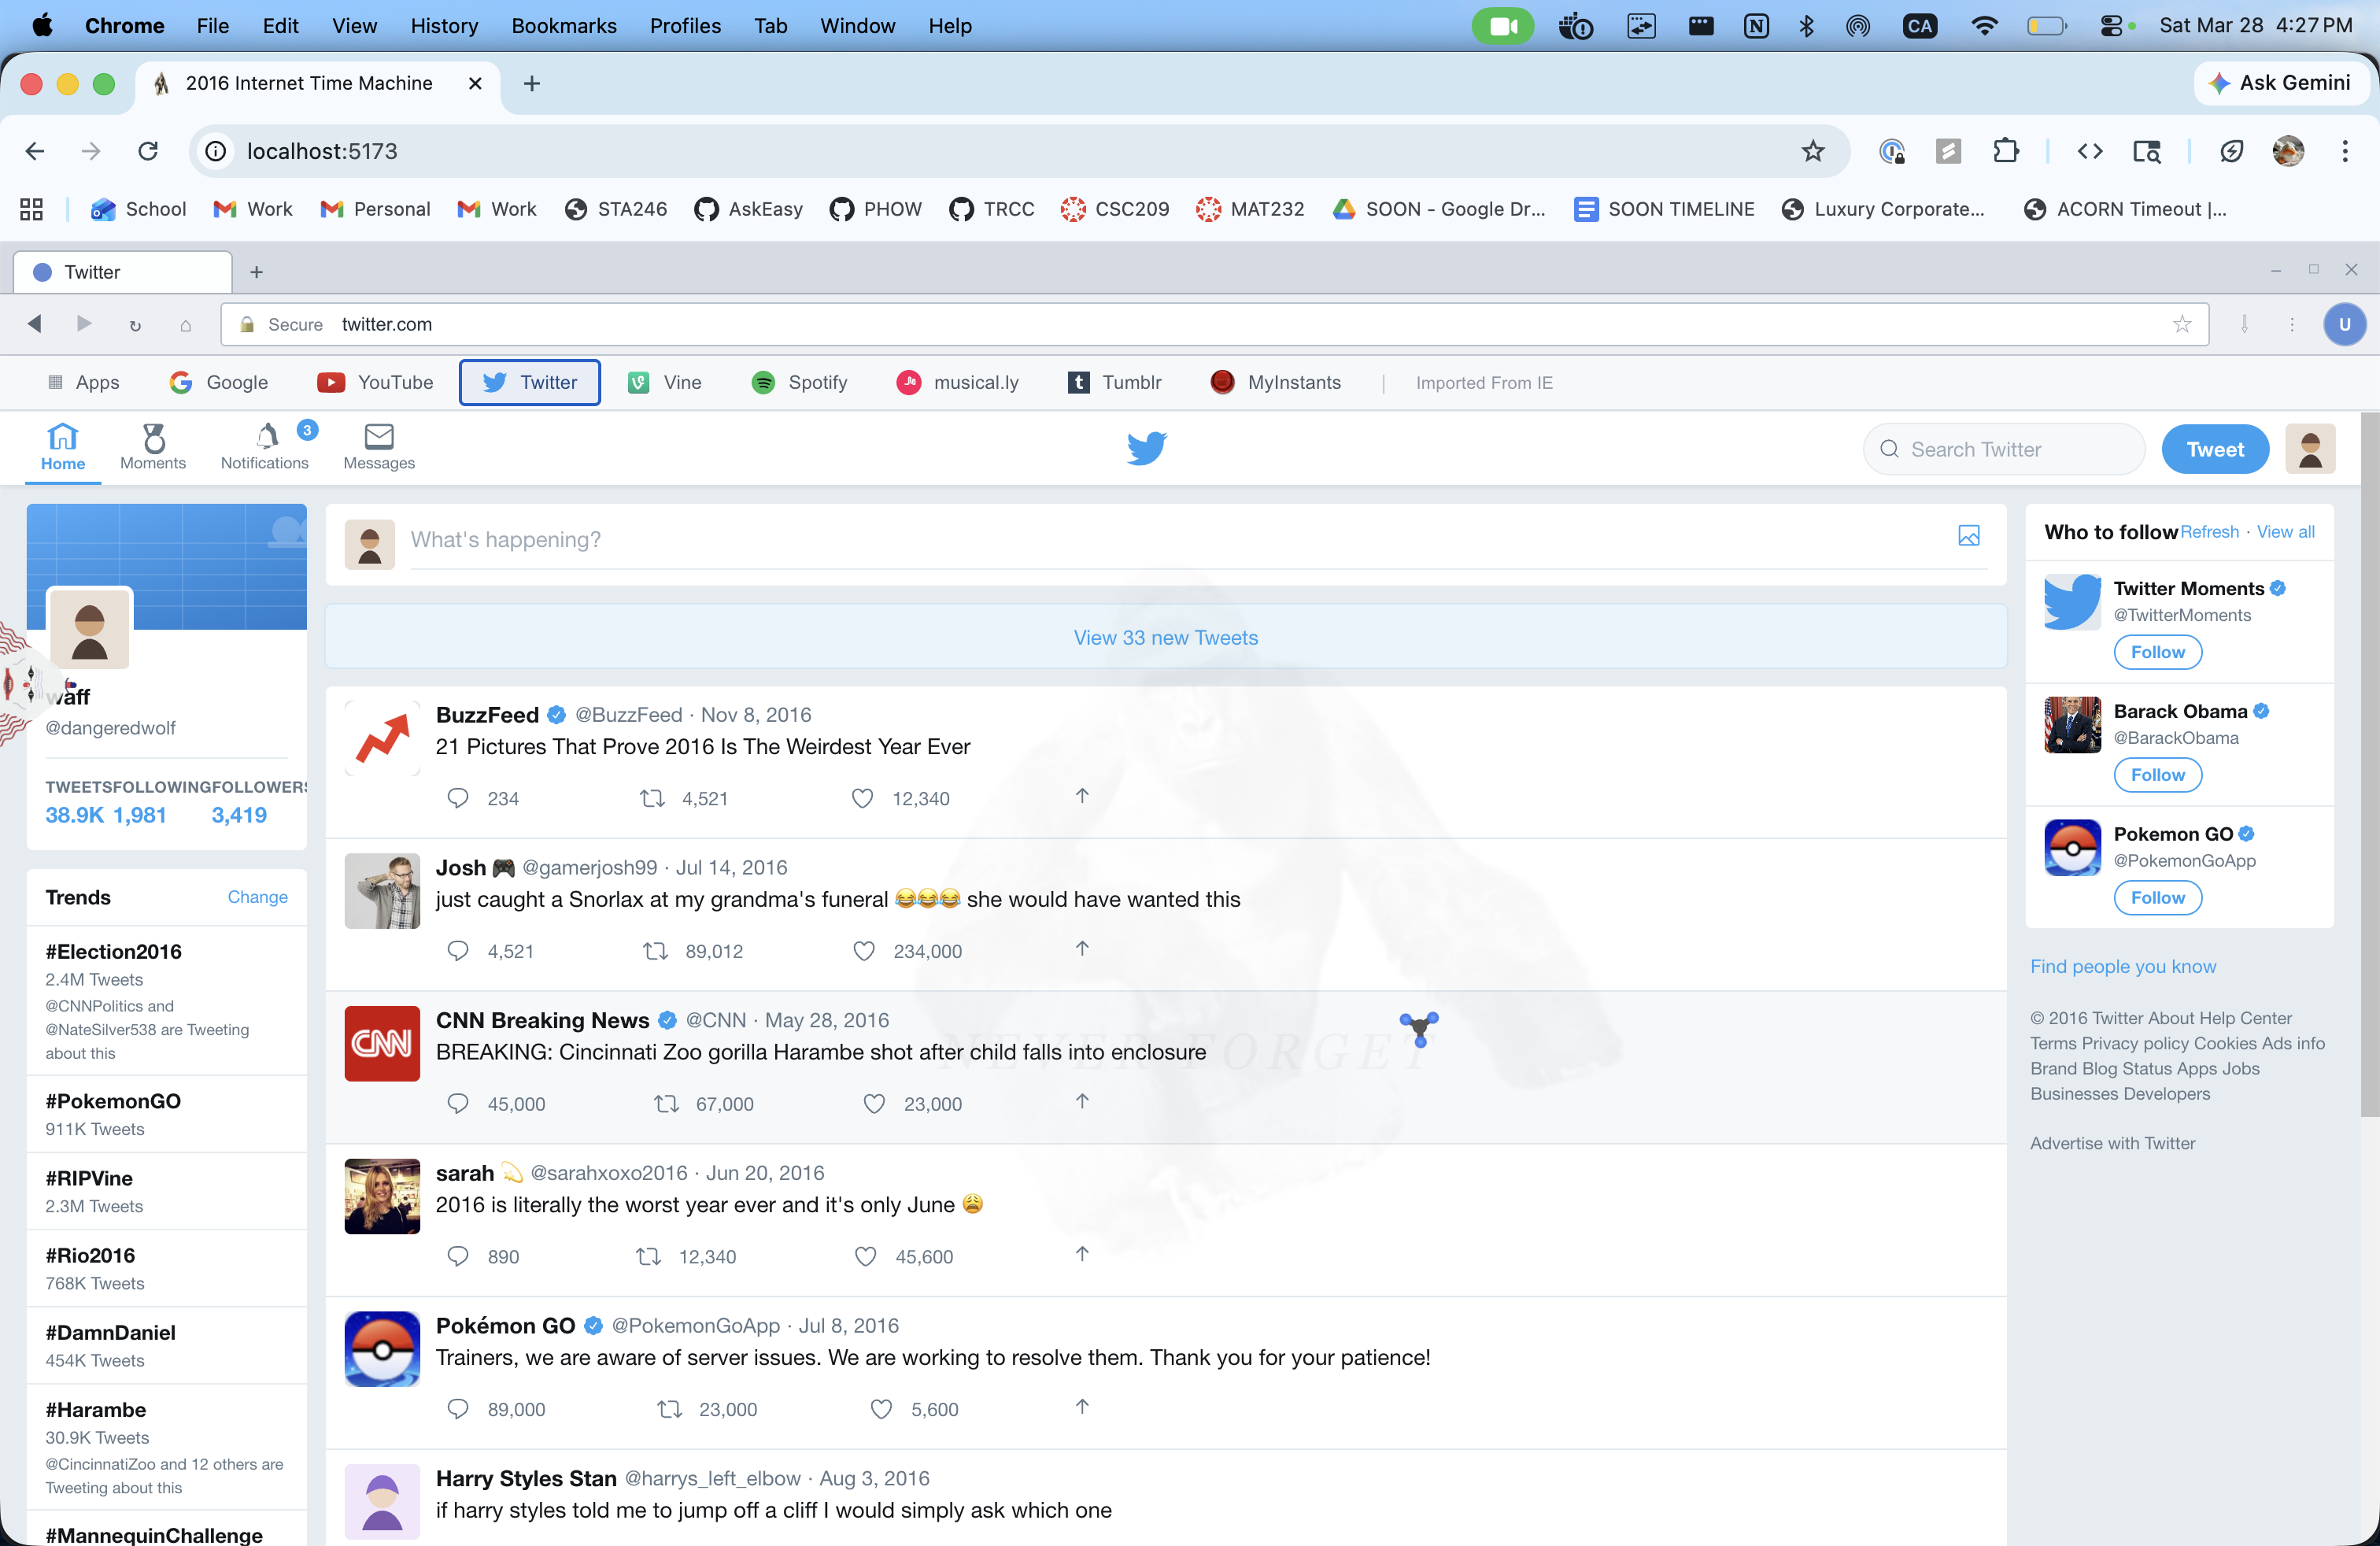This screenshot has width=2380, height=1546.
Task: Click View 33 new Tweets
Action: pos(1165,637)
